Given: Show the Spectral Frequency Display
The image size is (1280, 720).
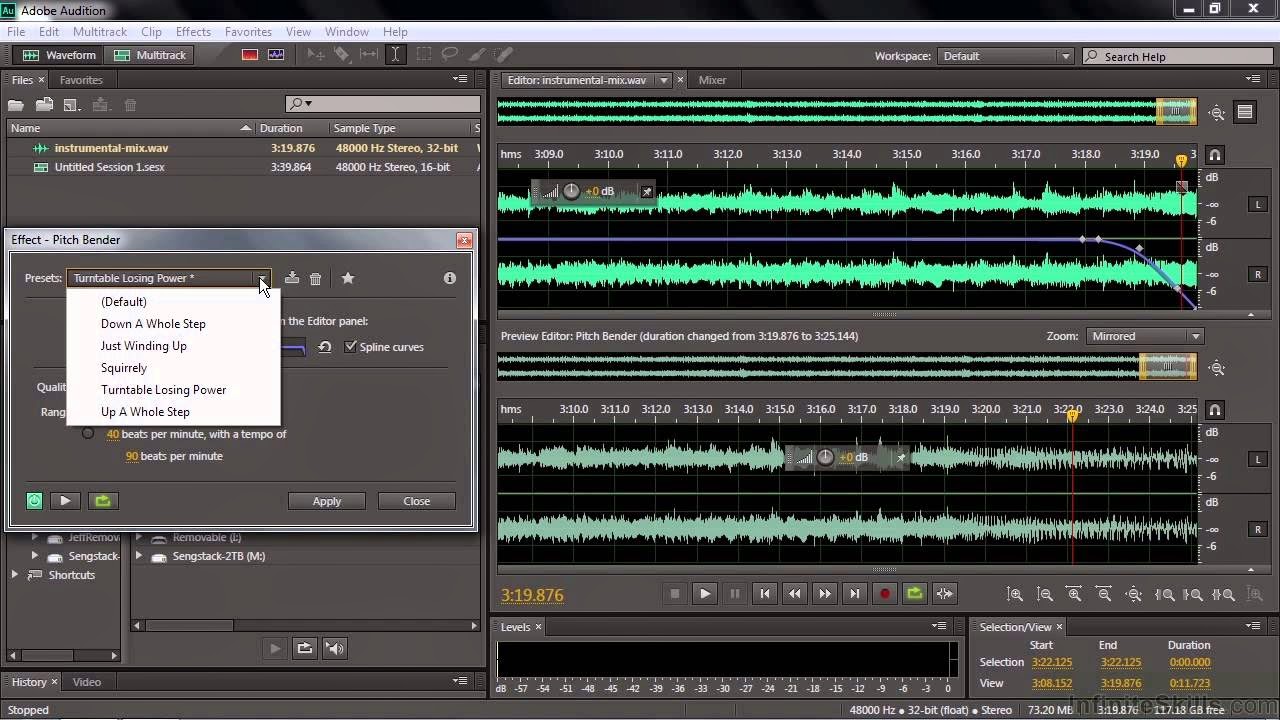Looking at the screenshot, I should tap(250, 55).
